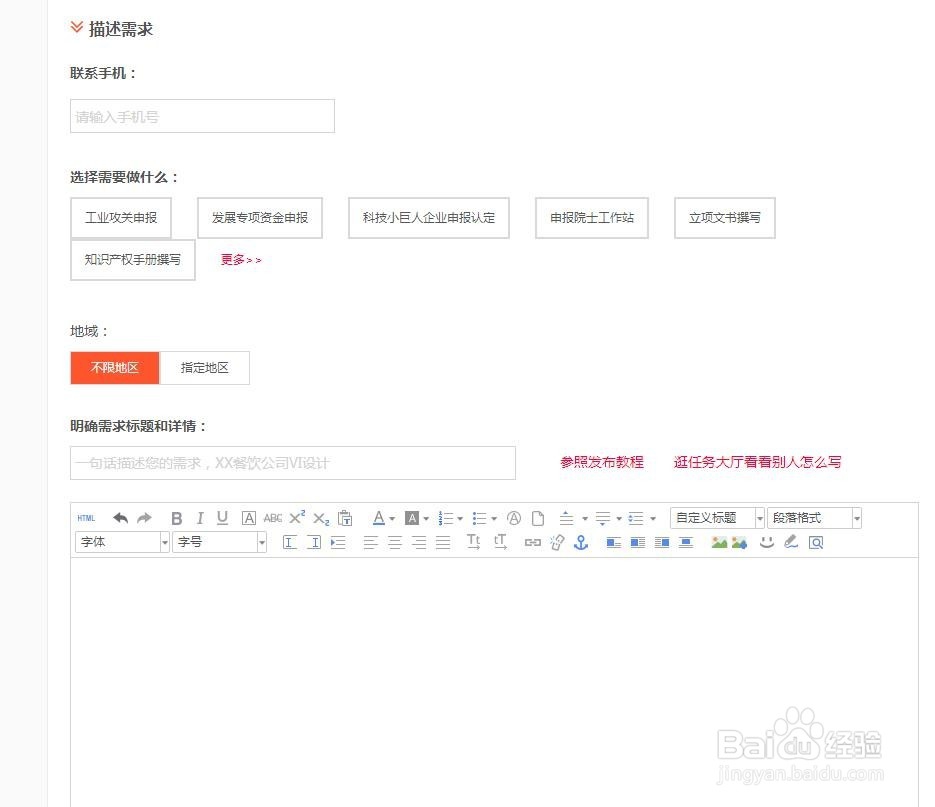Set left-to-right text direction
Screen dimensions: 935x807
point(290,542)
